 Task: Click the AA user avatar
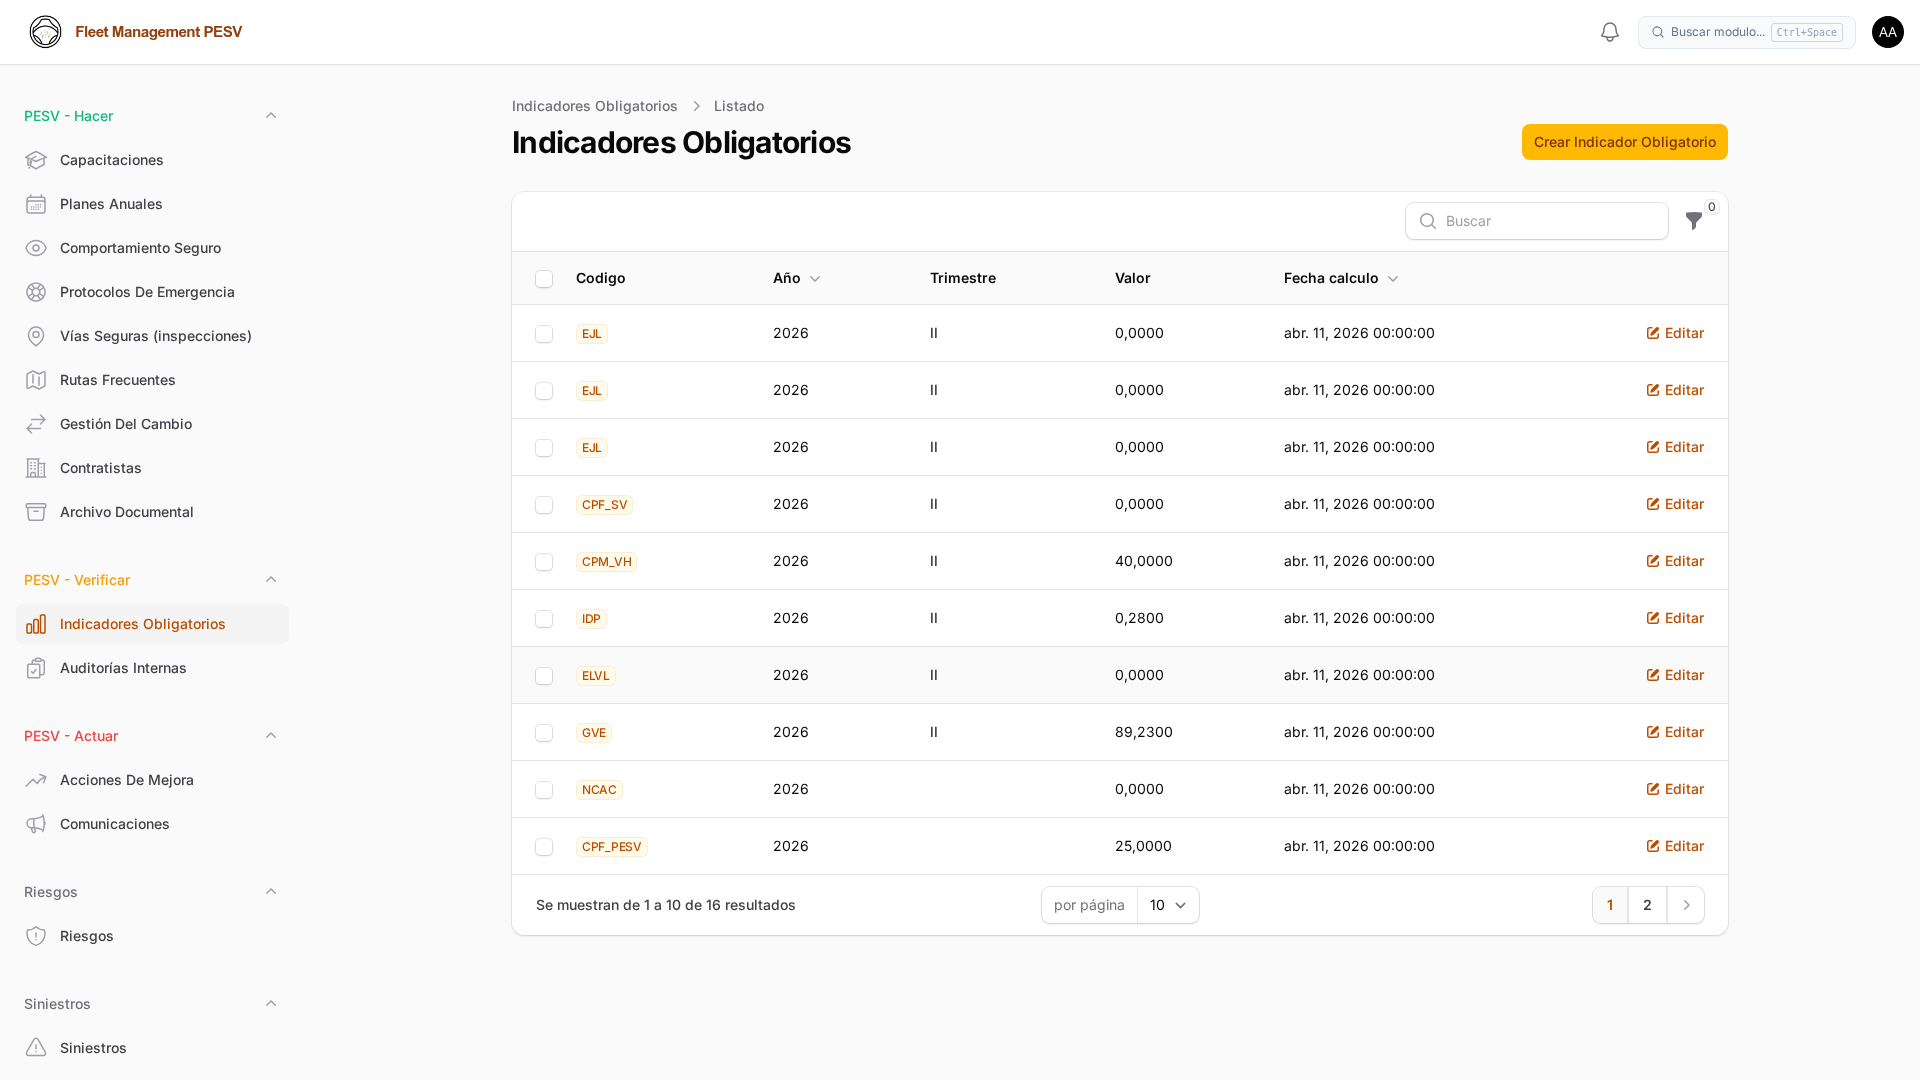[1888, 32]
